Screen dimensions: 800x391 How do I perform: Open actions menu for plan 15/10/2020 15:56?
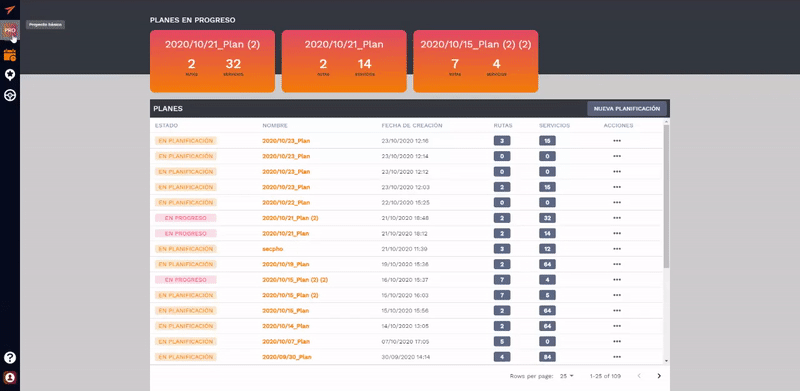[617, 310]
